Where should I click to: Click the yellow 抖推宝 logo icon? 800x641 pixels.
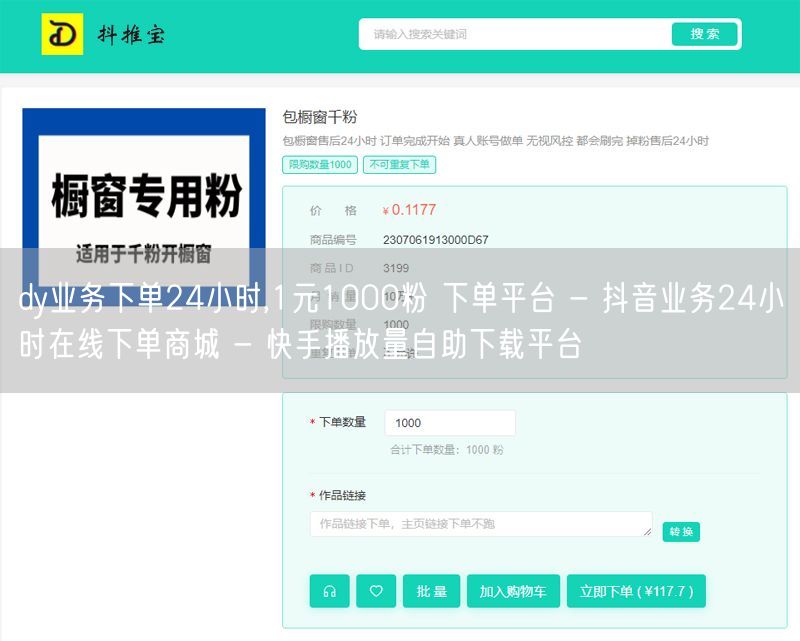pyautogui.click(x=62, y=34)
